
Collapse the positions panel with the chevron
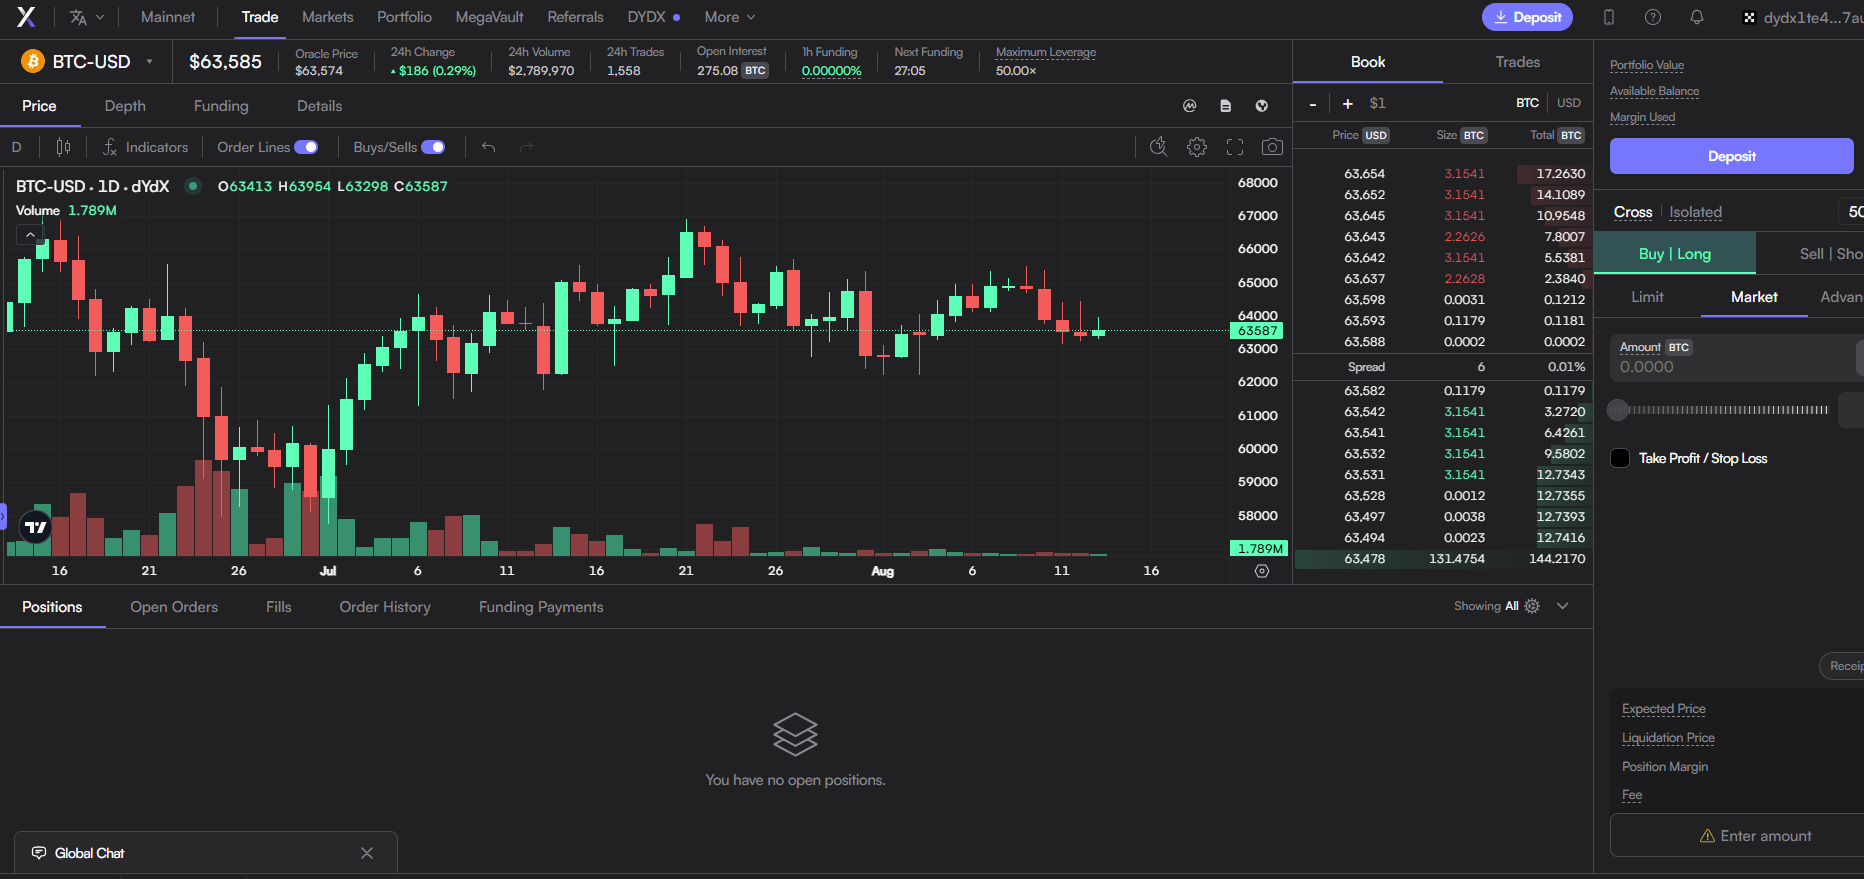point(1563,606)
